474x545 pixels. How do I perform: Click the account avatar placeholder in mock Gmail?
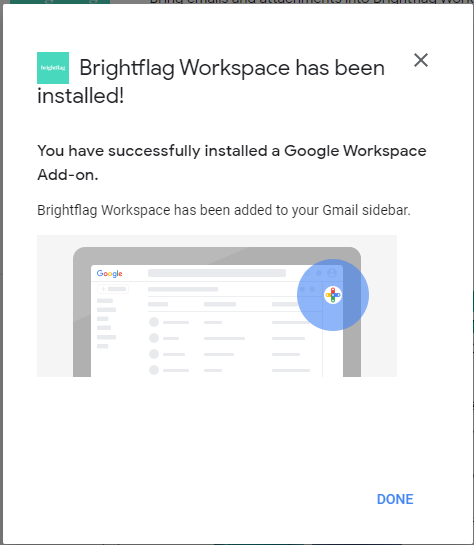pos(332,273)
